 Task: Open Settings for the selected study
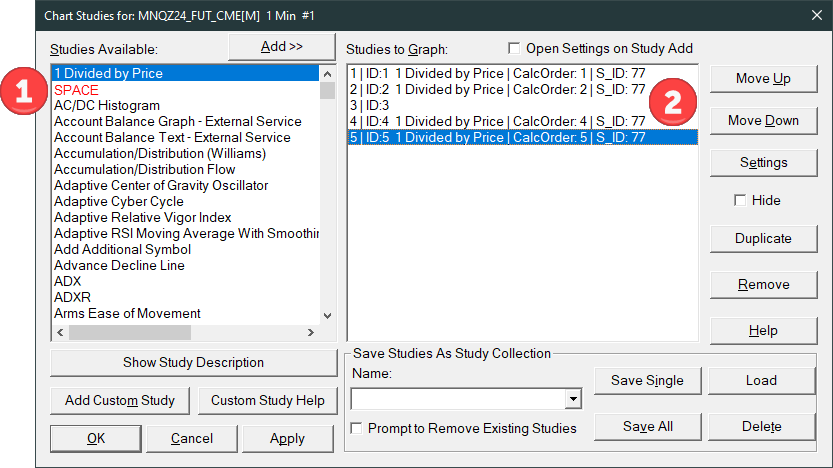[763, 162]
